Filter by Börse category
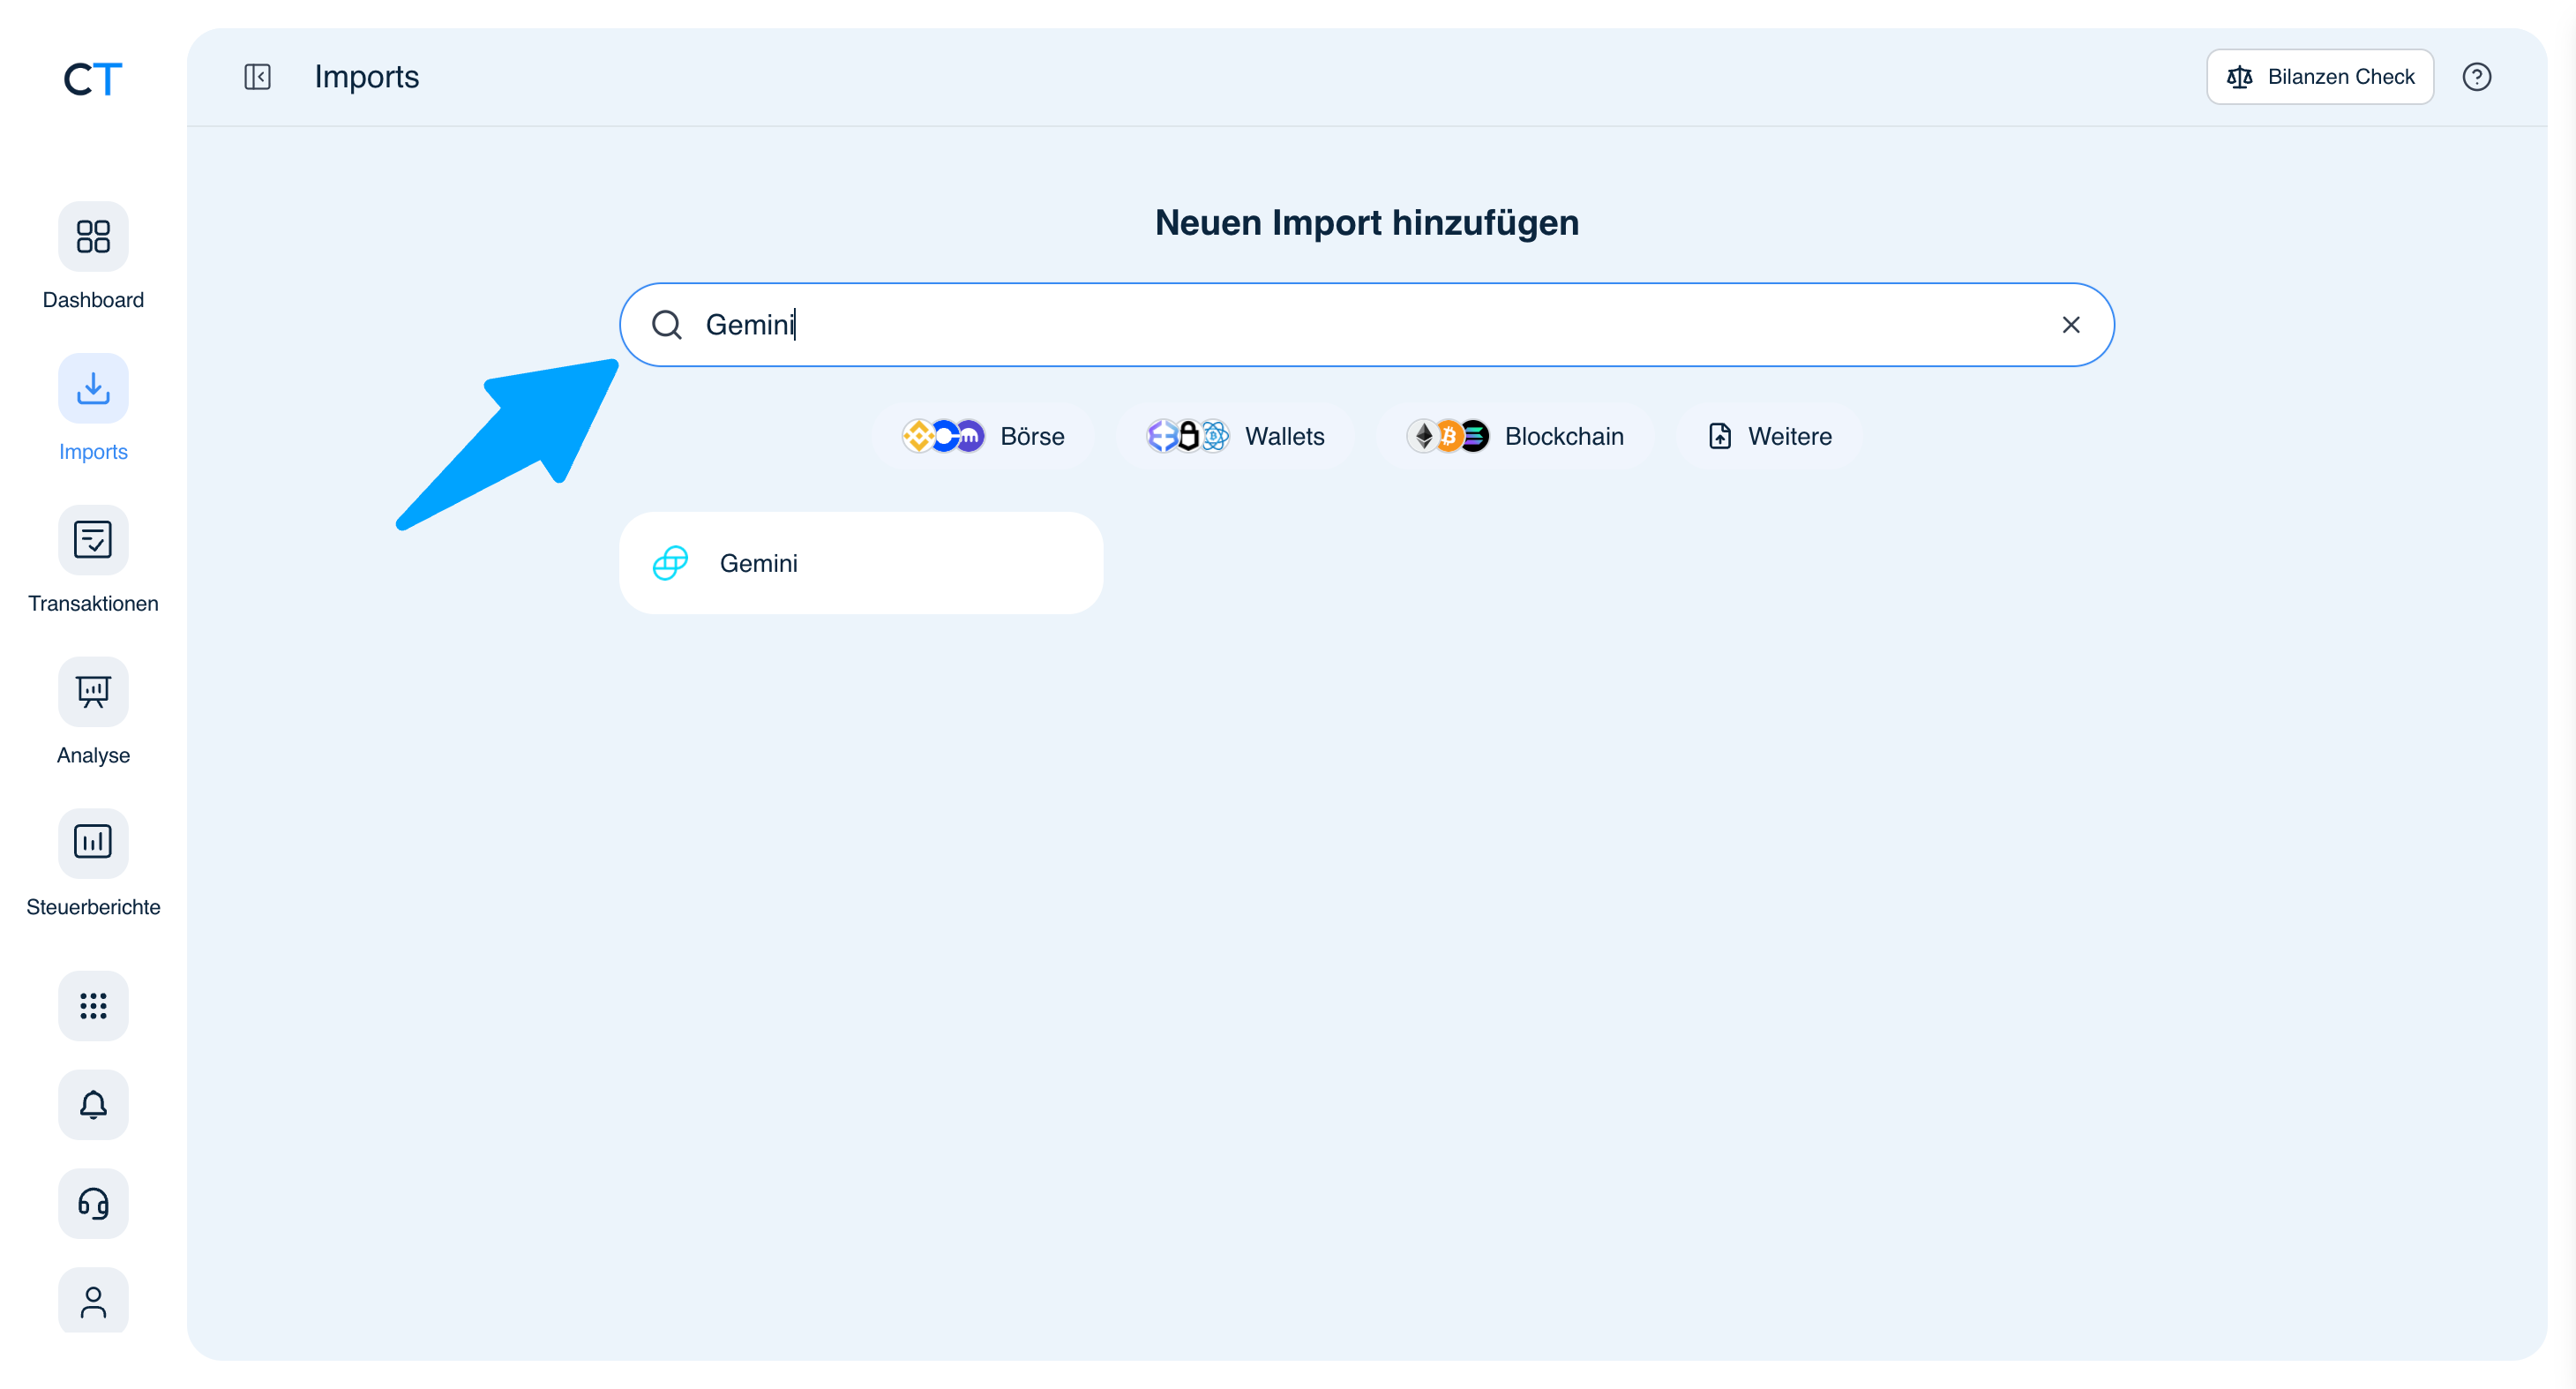Screen dimensions: 2576x1389 coord(983,436)
